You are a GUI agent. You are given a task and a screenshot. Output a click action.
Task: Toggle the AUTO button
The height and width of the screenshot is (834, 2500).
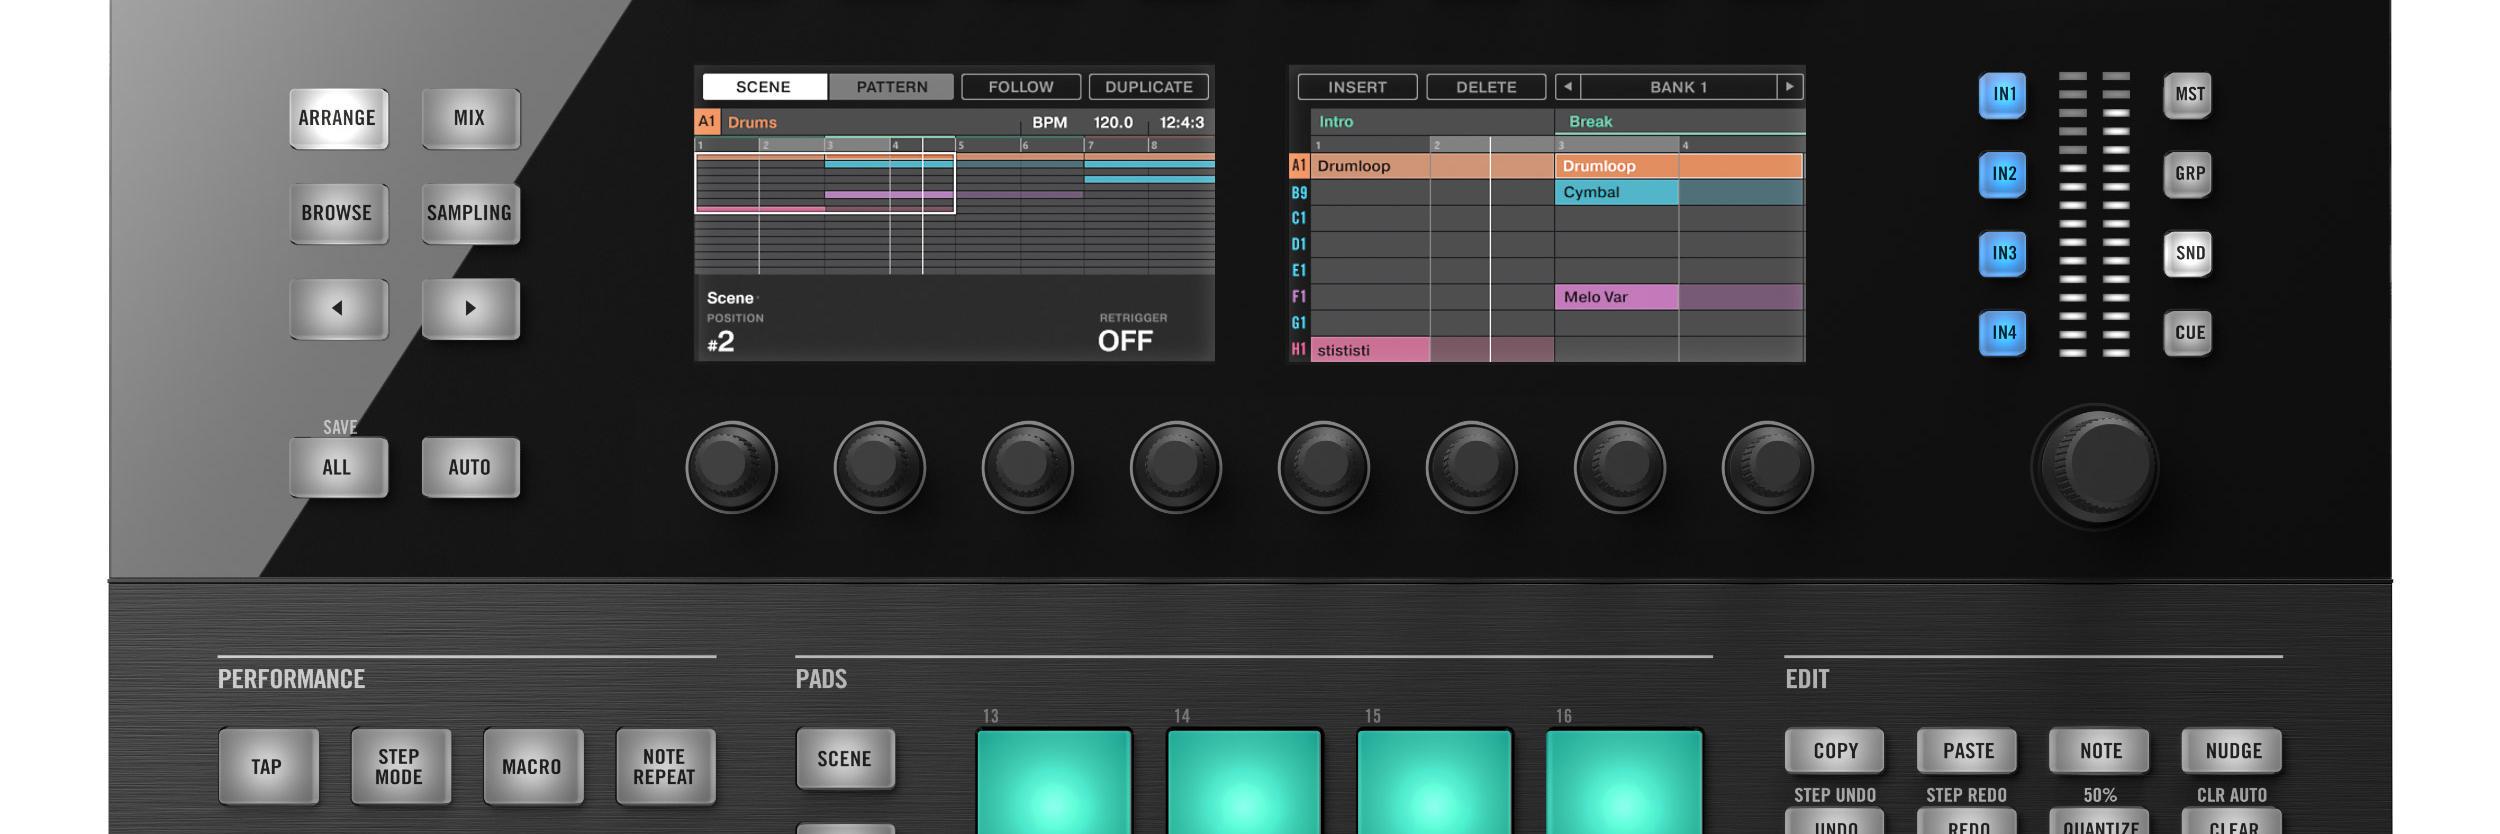470,467
